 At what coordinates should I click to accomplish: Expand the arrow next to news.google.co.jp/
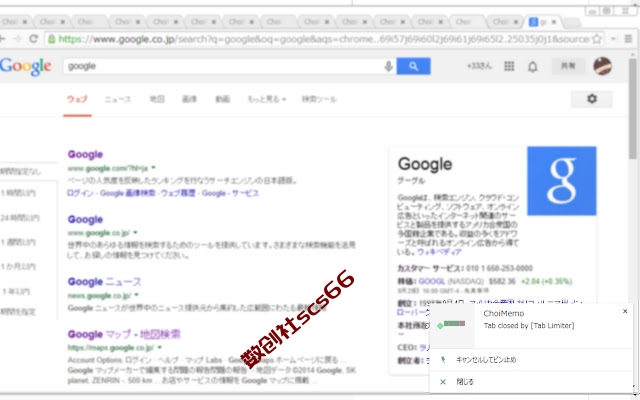tap(137, 295)
